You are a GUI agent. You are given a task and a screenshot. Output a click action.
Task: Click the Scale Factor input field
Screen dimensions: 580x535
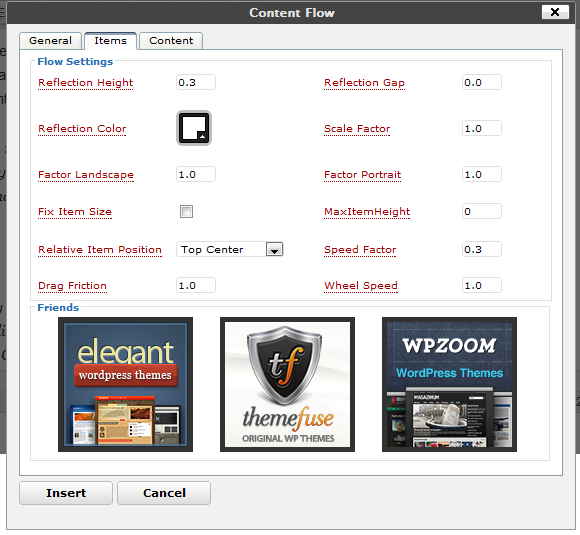tap(482, 128)
